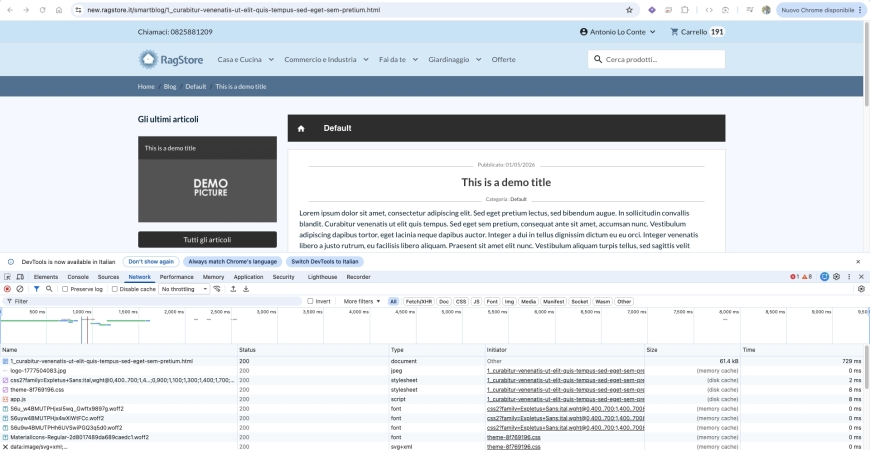
Task: Stop recording network log with red button
Action: pos(7,289)
